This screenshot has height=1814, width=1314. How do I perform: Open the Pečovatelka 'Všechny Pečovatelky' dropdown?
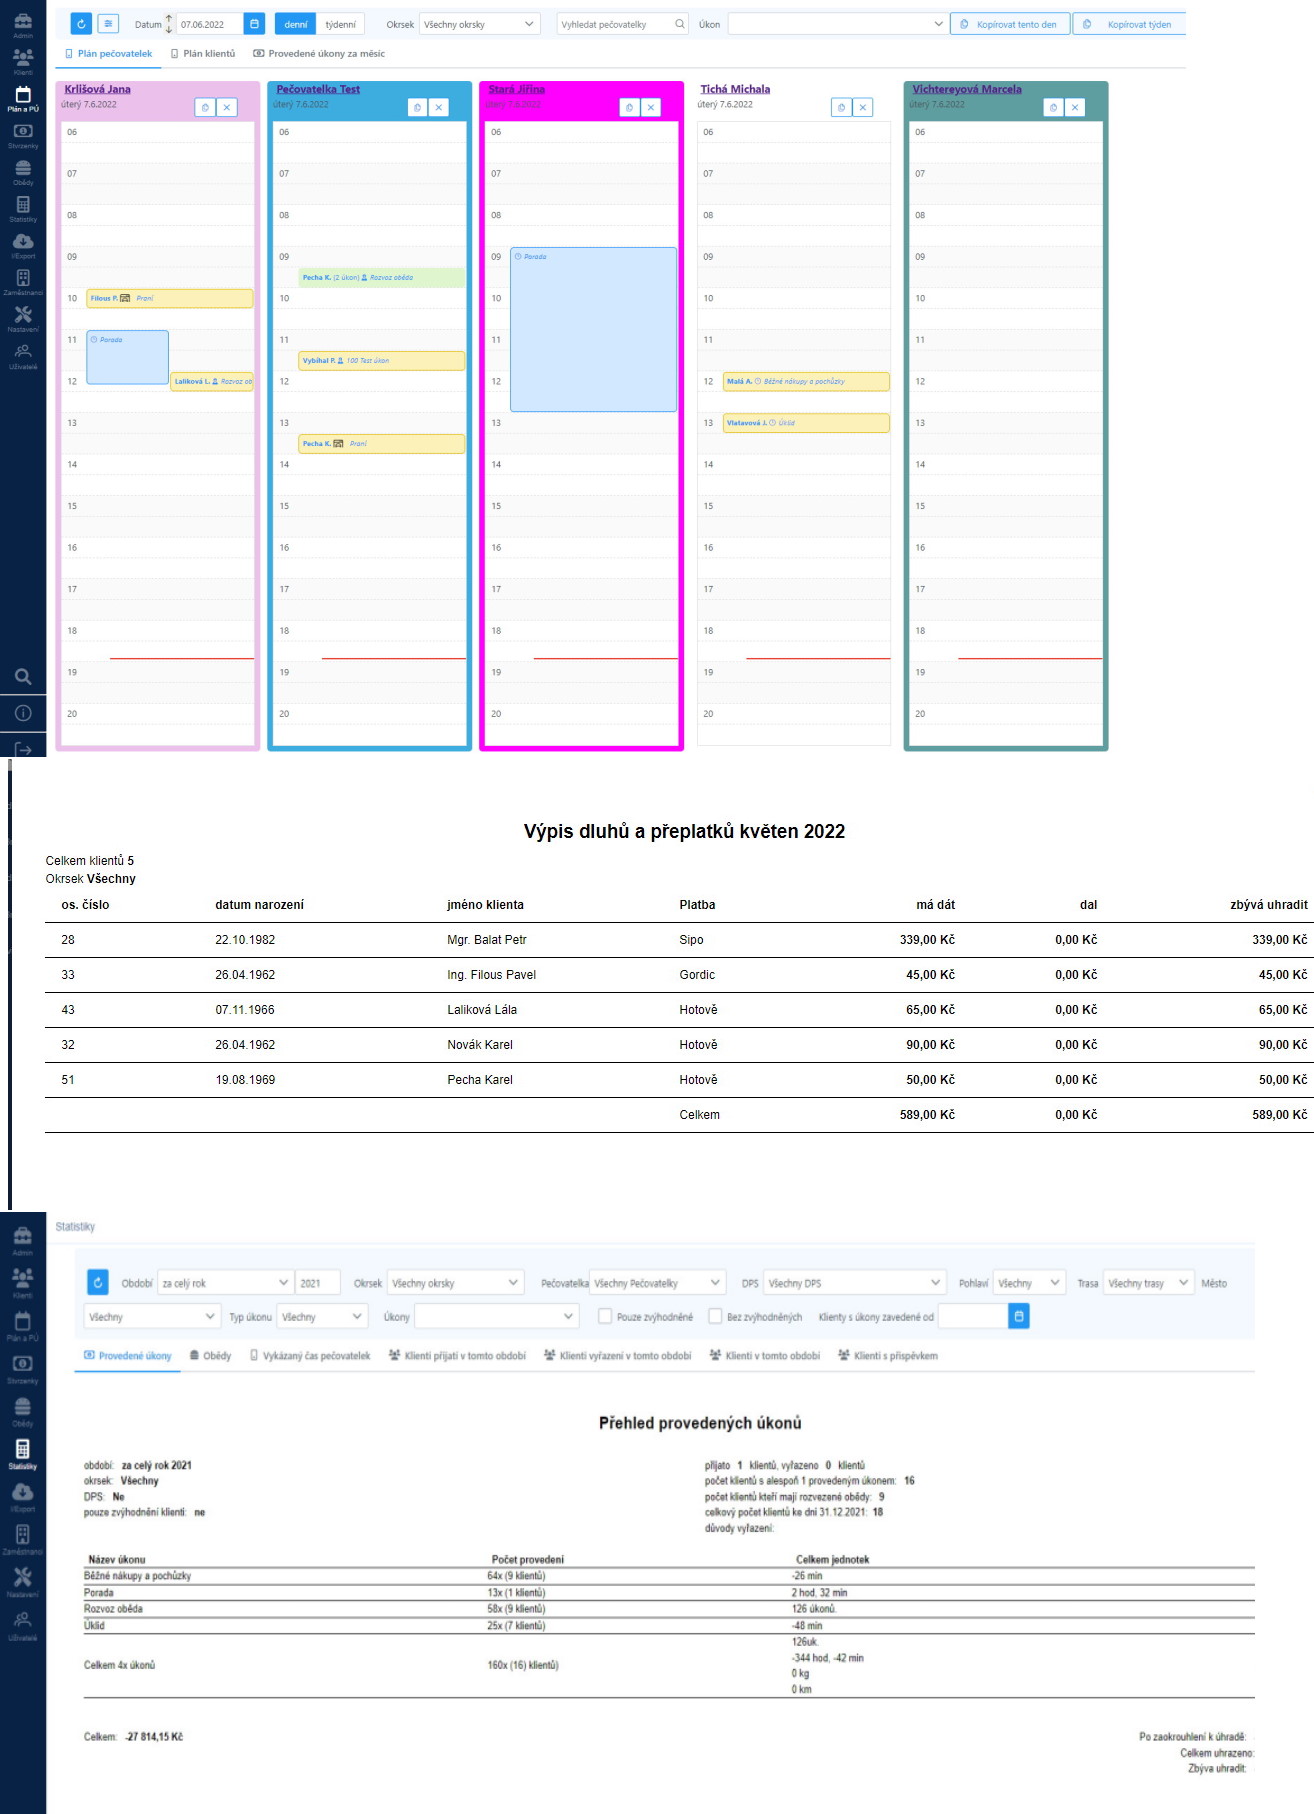tap(657, 1283)
